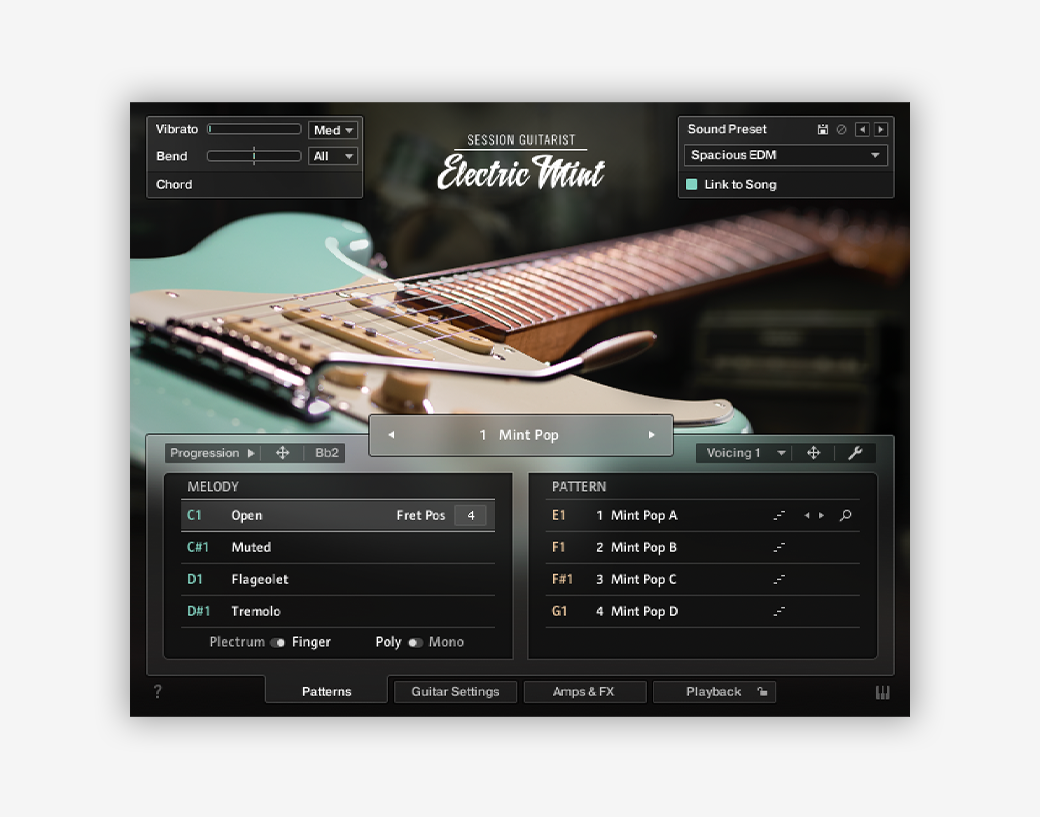1040x817 pixels.
Task: Save the current sound preset
Action: [x=822, y=129]
